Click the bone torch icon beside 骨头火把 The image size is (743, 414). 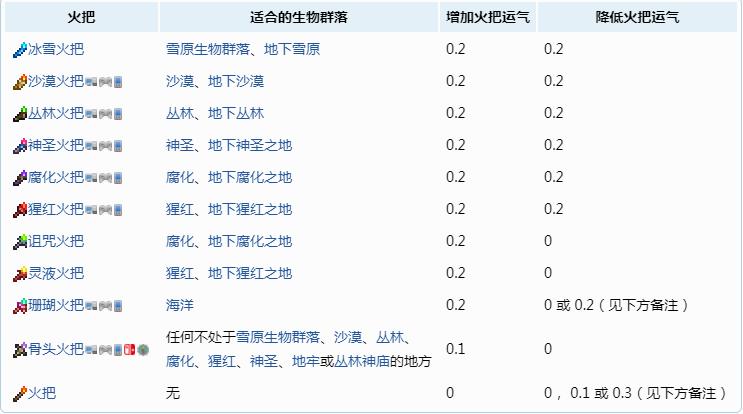[x=20, y=349]
